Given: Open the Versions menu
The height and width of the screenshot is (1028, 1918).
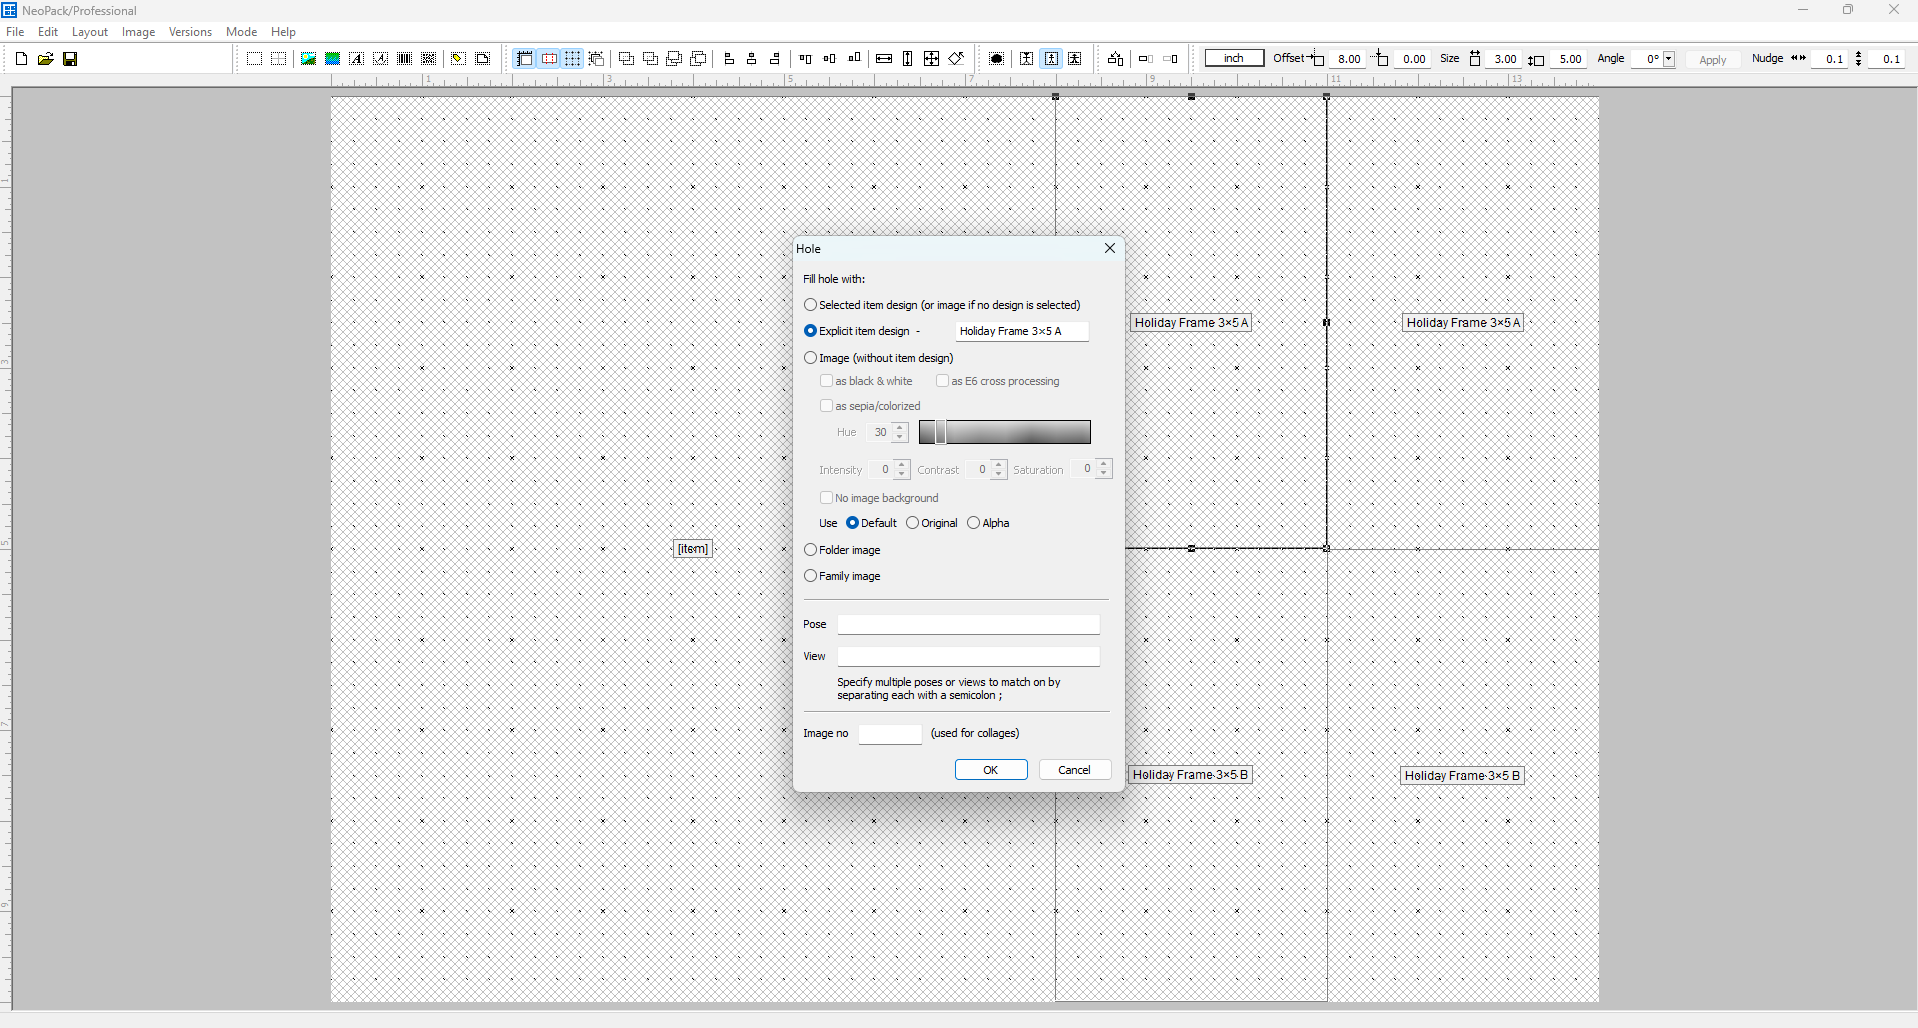Looking at the screenshot, I should pyautogui.click(x=189, y=31).
